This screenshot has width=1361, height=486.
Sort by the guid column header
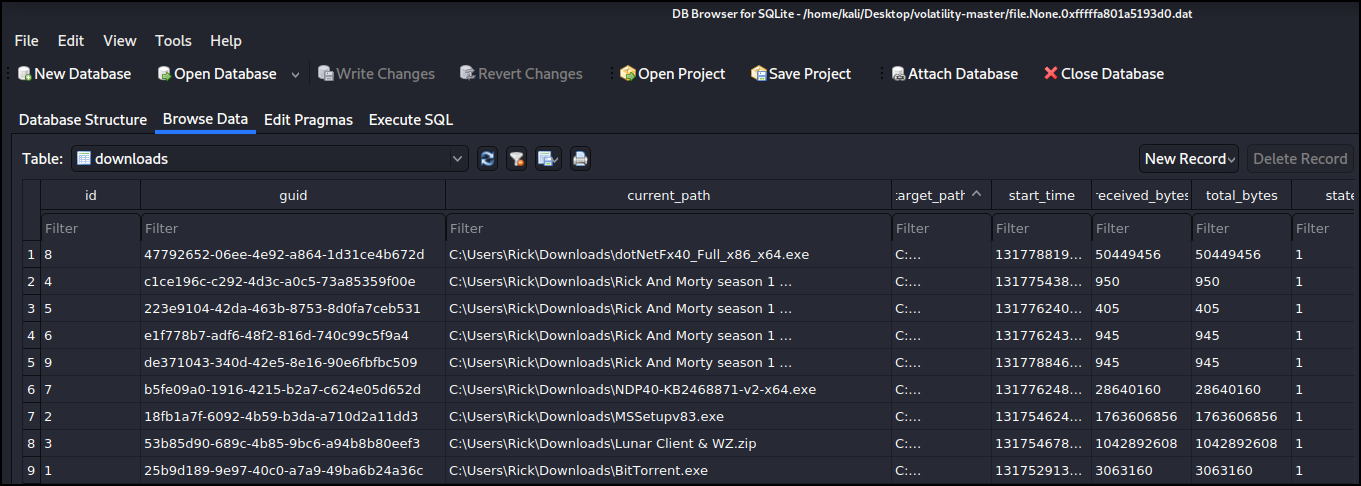click(x=293, y=195)
